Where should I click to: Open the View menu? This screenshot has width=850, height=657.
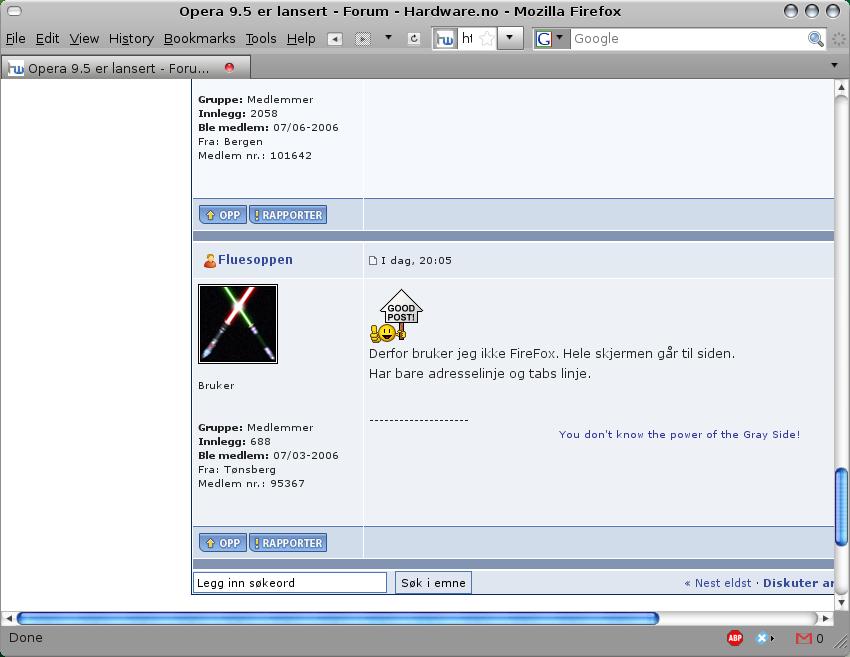click(84, 38)
